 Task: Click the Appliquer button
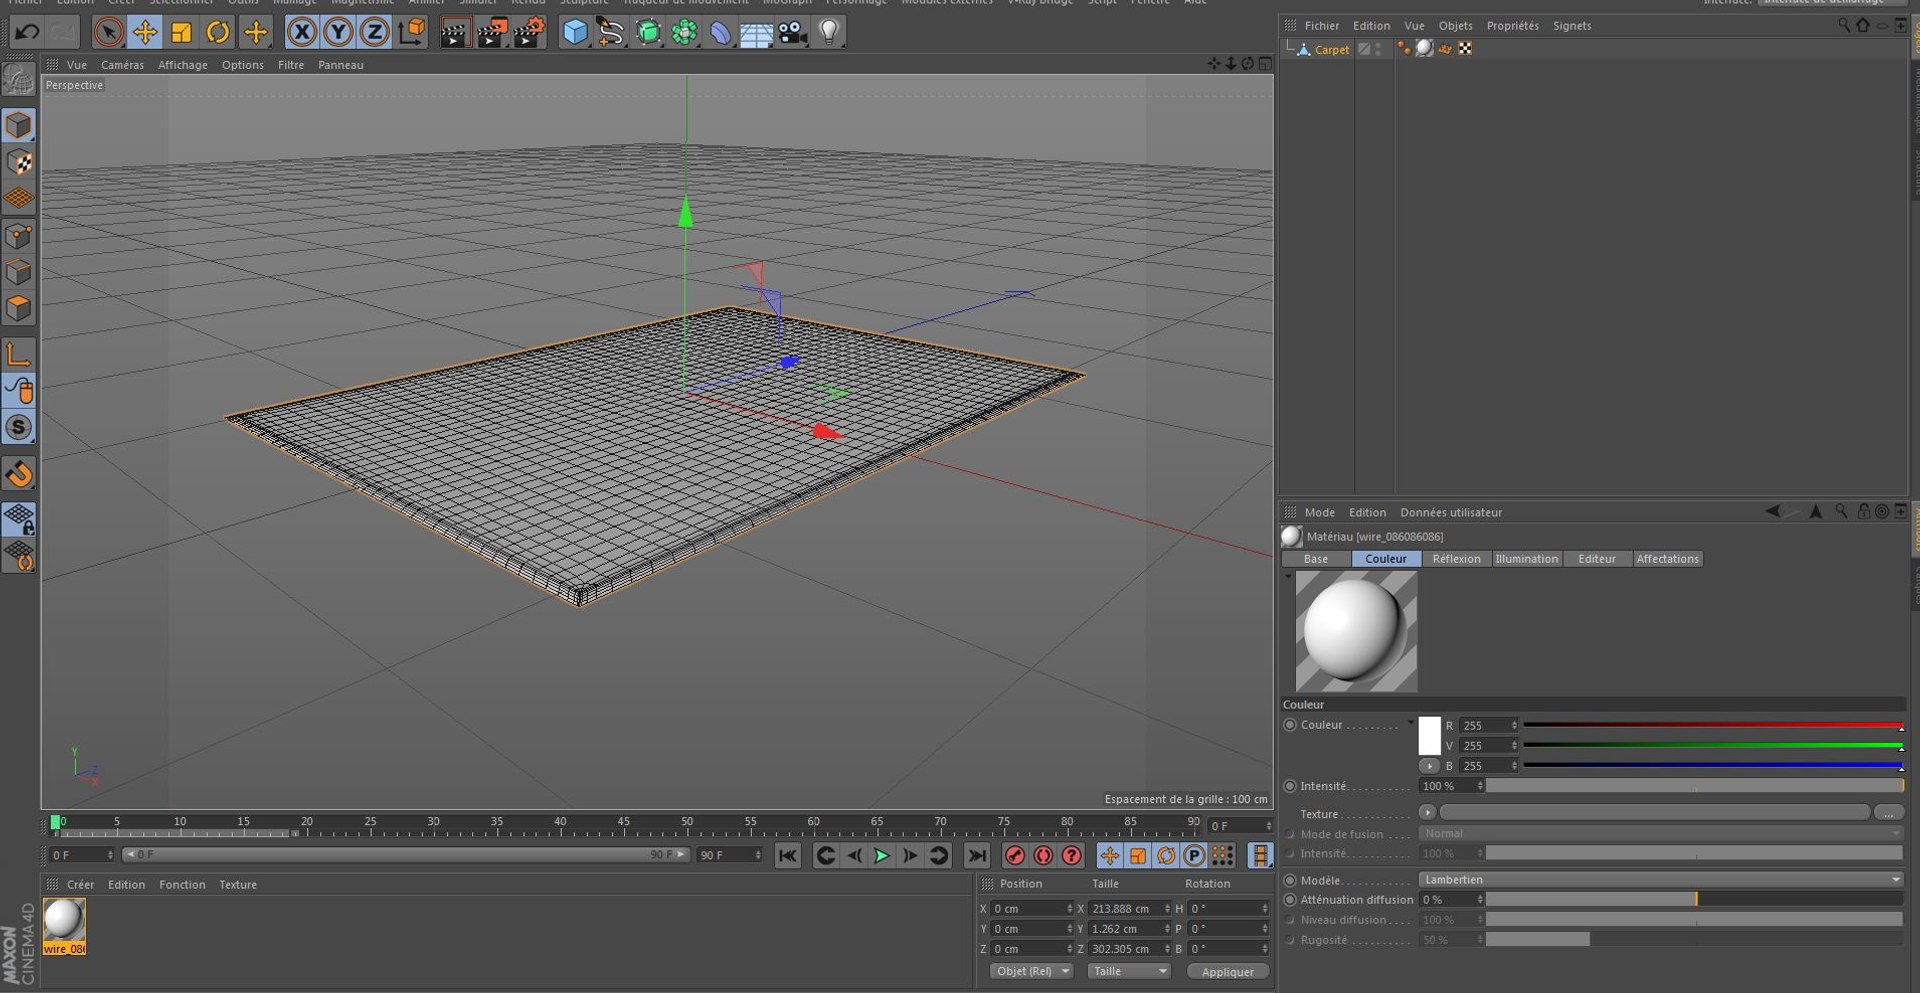(1227, 971)
